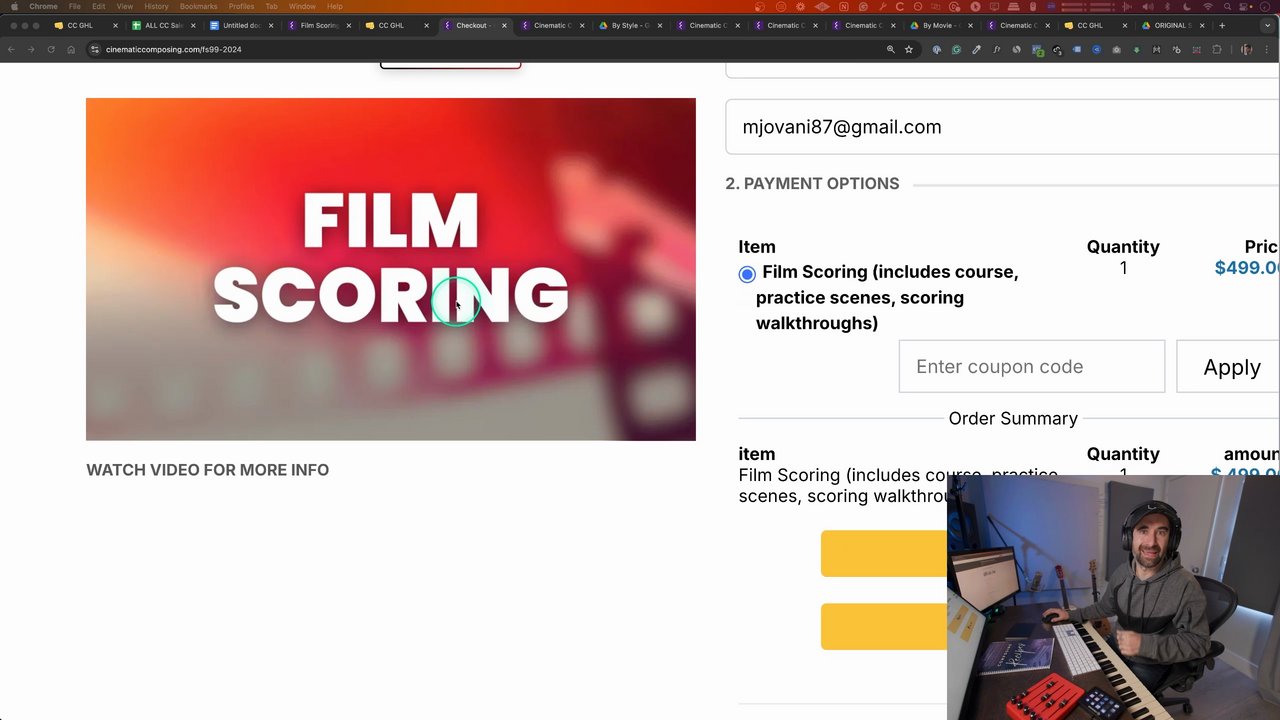
Task: Reload the page with the refresh icon
Action: [x=51, y=49]
